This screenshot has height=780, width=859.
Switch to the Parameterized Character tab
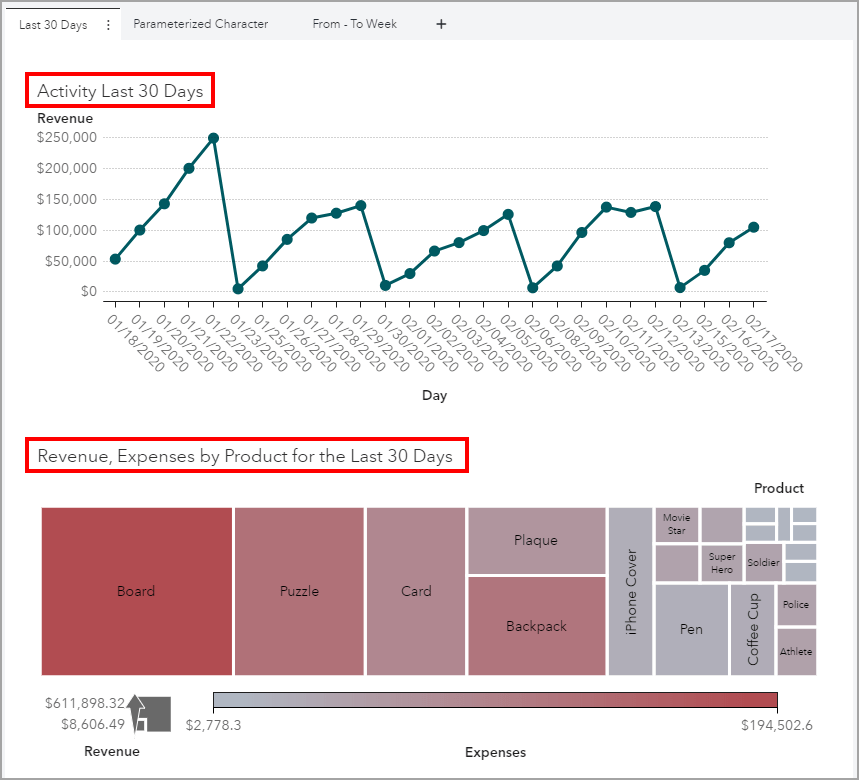click(x=200, y=23)
